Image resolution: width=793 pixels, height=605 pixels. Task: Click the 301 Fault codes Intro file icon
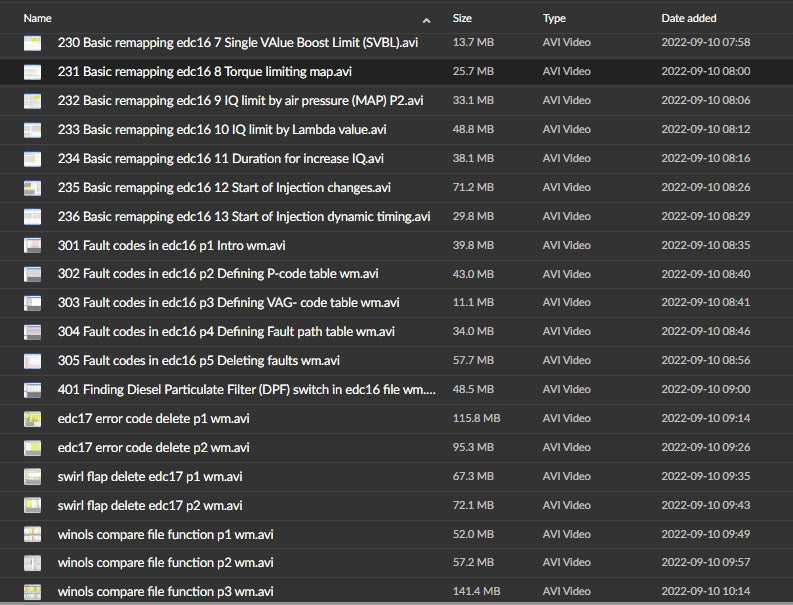click(x=33, y=246)
